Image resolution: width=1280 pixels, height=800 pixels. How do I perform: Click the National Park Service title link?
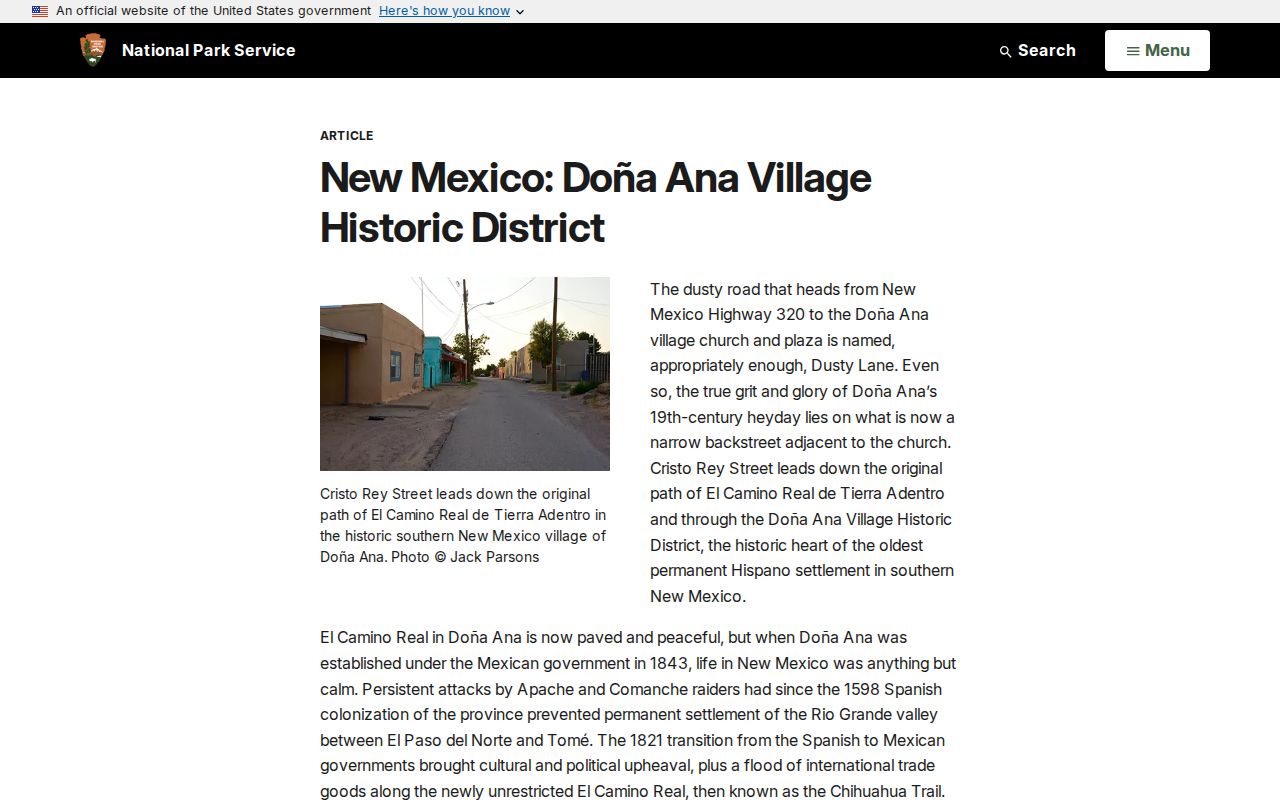coord(208,50)
